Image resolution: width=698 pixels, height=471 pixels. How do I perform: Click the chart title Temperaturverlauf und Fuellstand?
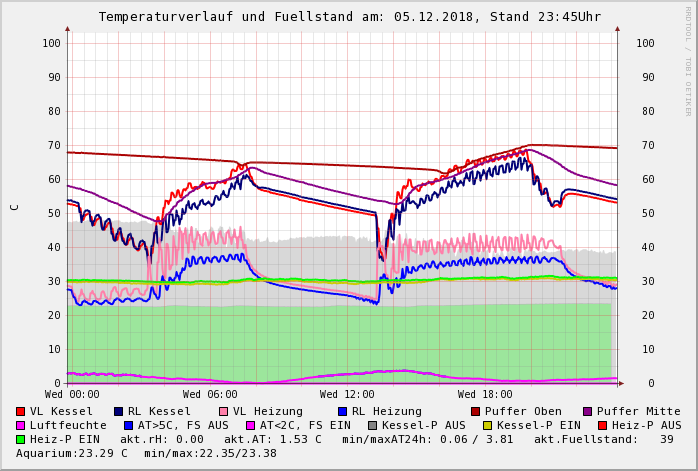349,17
